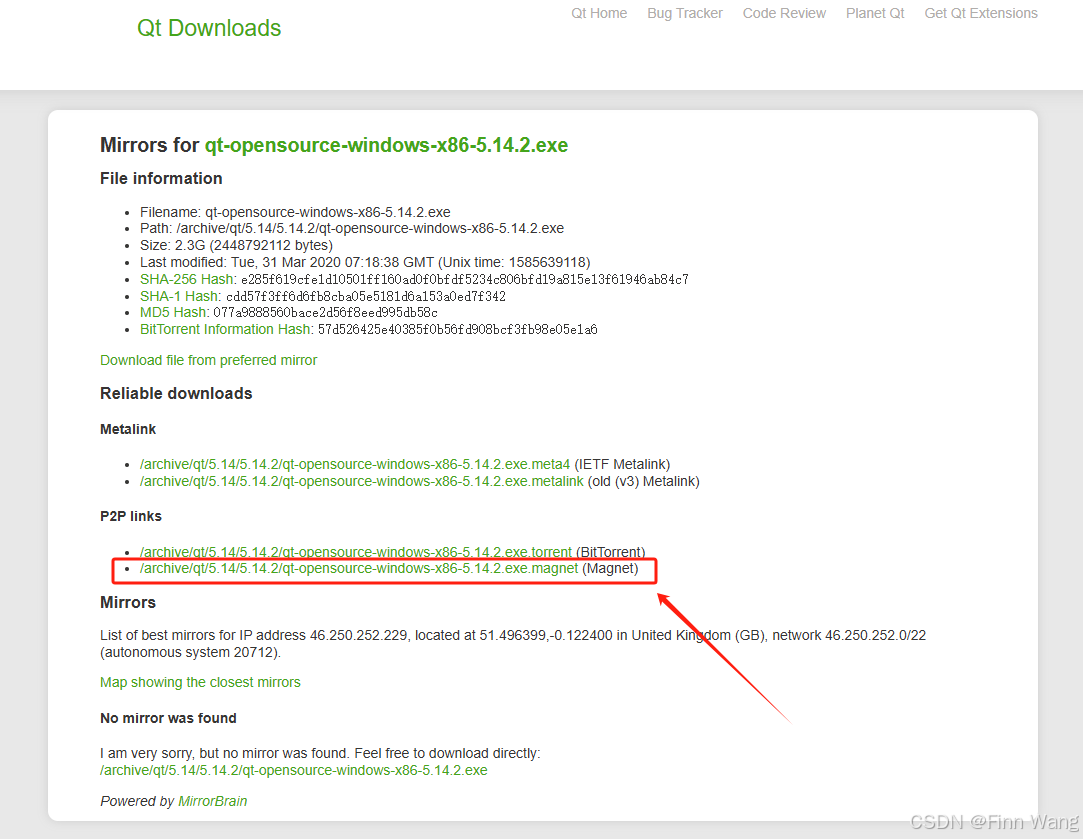The image size is (1083, 839).
Task: Click the P2P links subheading
Action: (131, 517)
